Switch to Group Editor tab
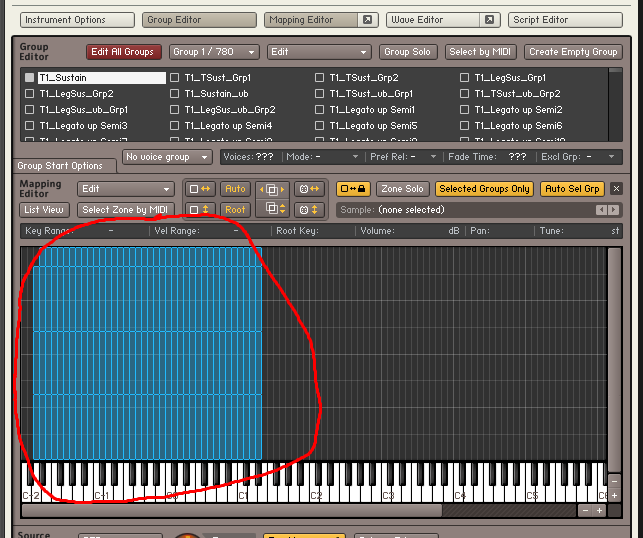 (x=199, y=20)
